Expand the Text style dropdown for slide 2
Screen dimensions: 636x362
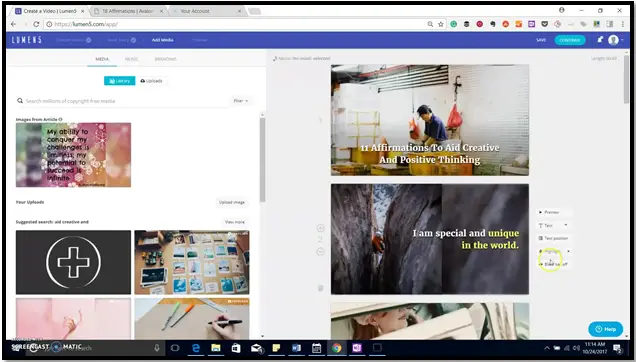553,225
